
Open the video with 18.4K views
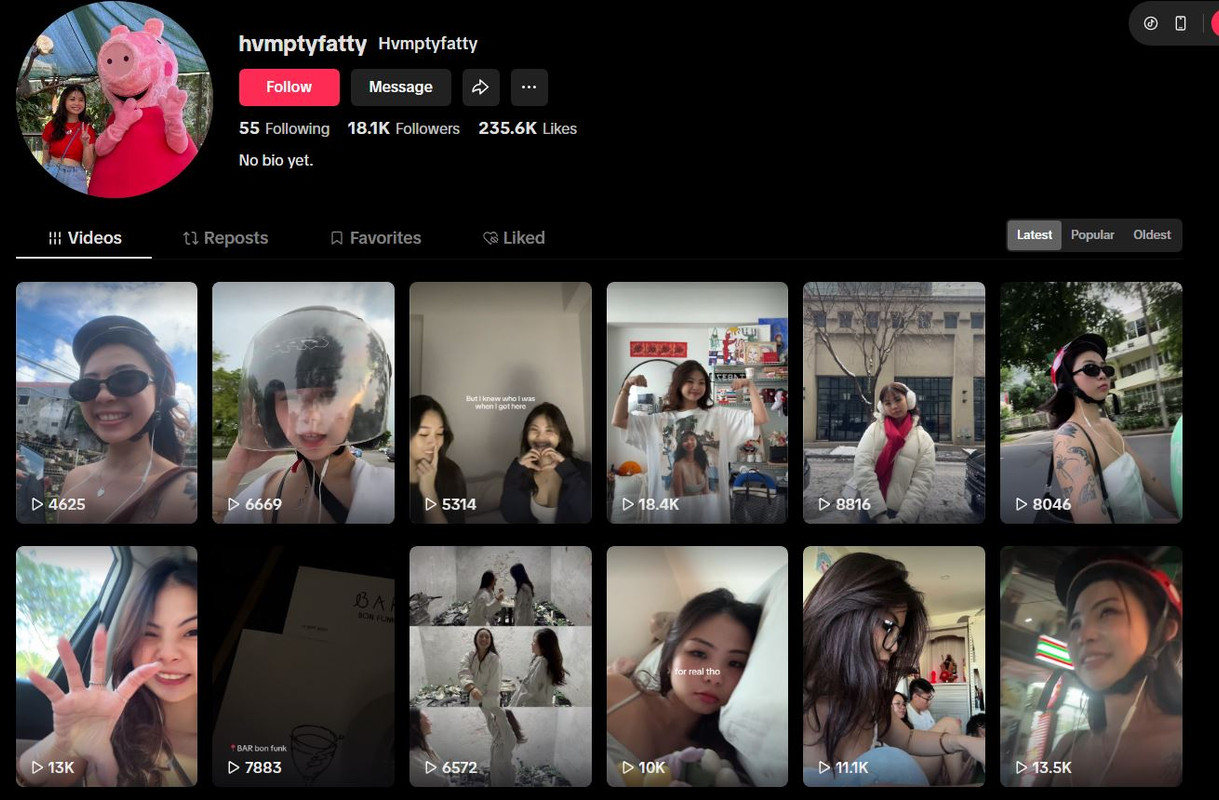[x=697, y=403]
